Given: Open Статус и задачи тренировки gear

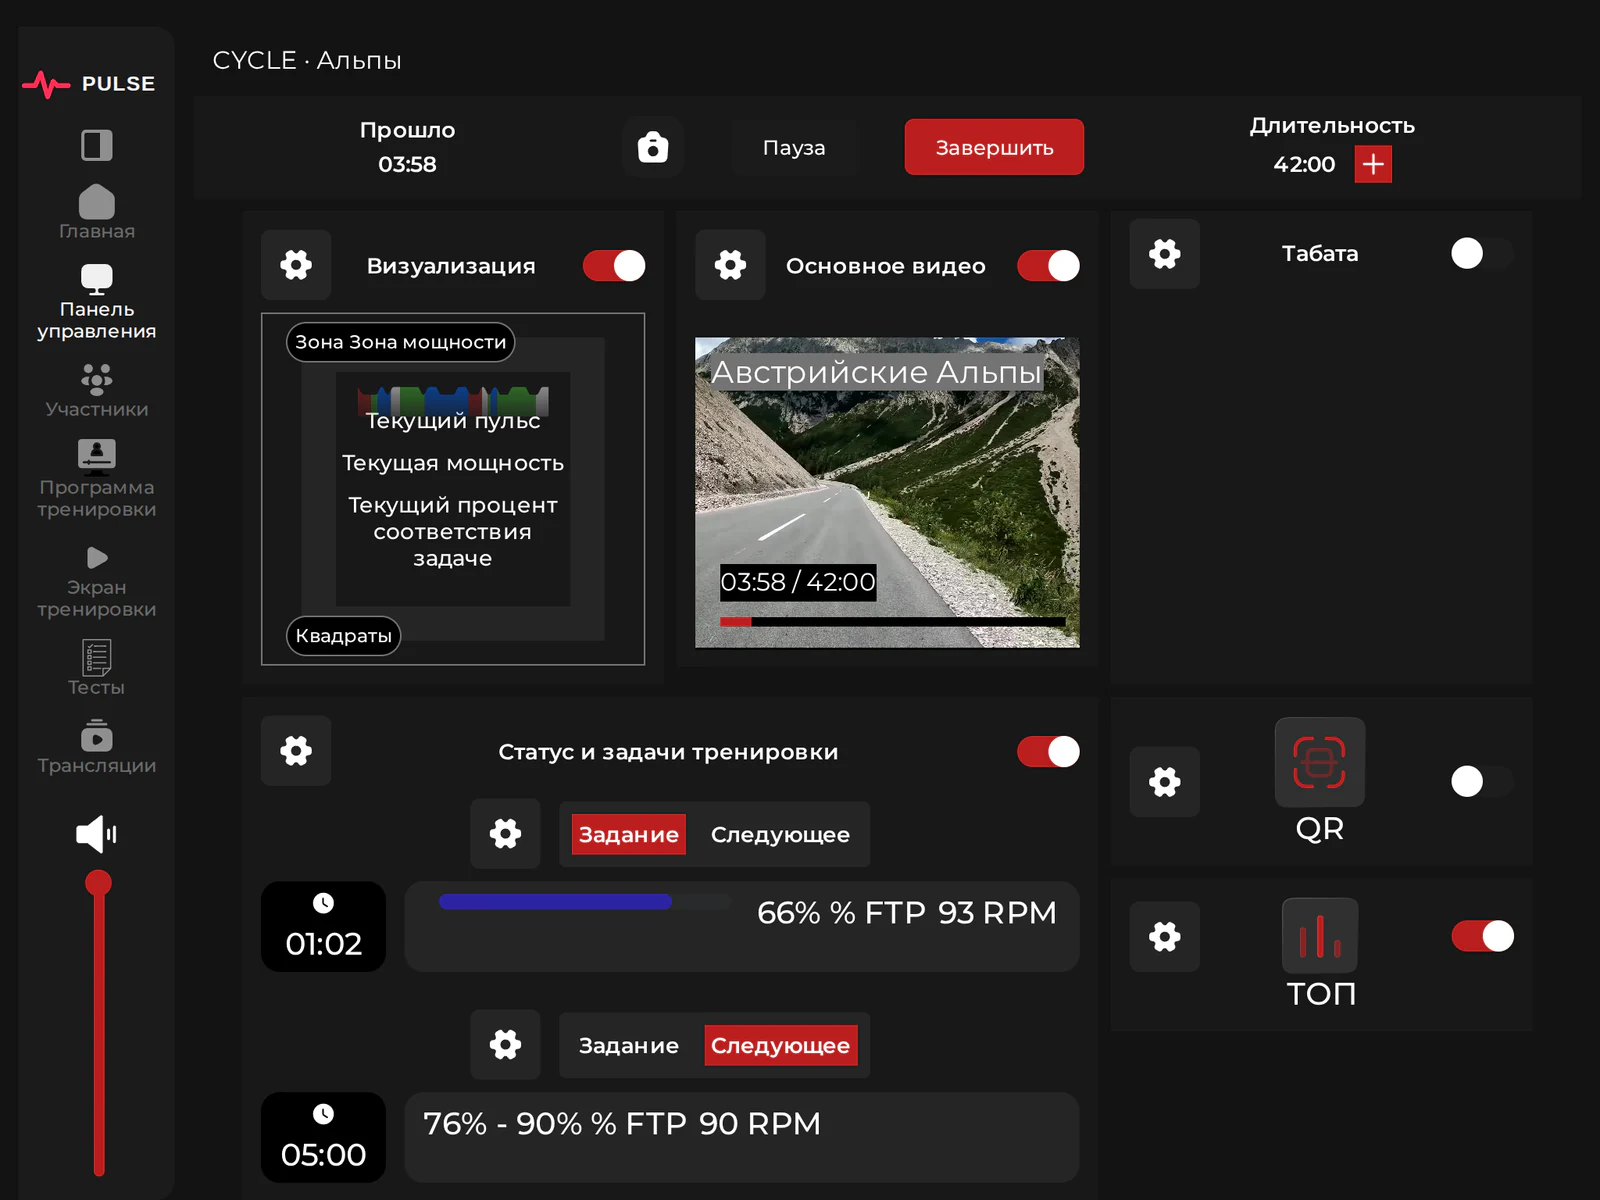Looking at the screenshot, I should pyautogui.click(x=296, y=751).
